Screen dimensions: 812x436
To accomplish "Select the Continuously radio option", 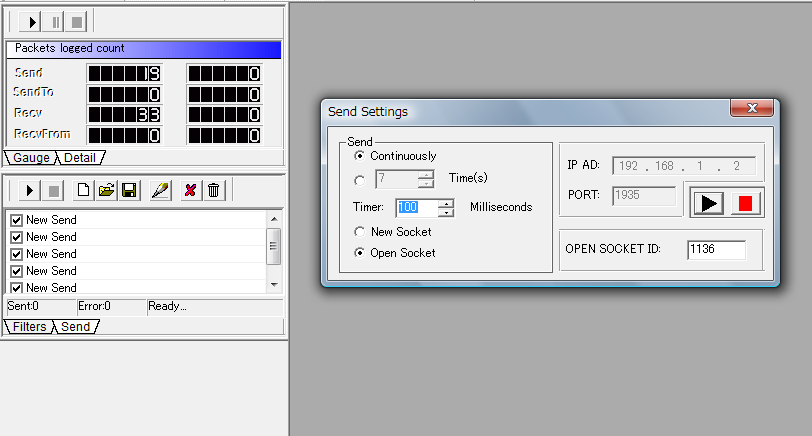I will coord(361,156).
